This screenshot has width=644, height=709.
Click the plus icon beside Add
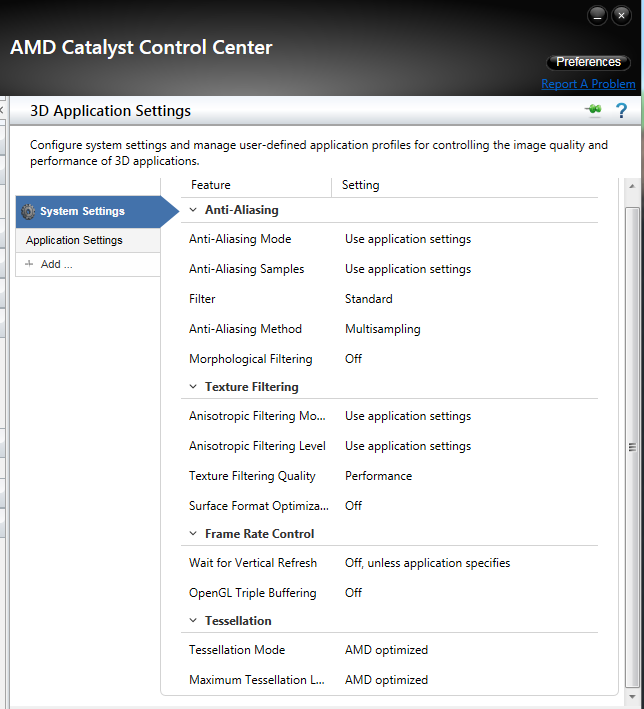(29, 264)
